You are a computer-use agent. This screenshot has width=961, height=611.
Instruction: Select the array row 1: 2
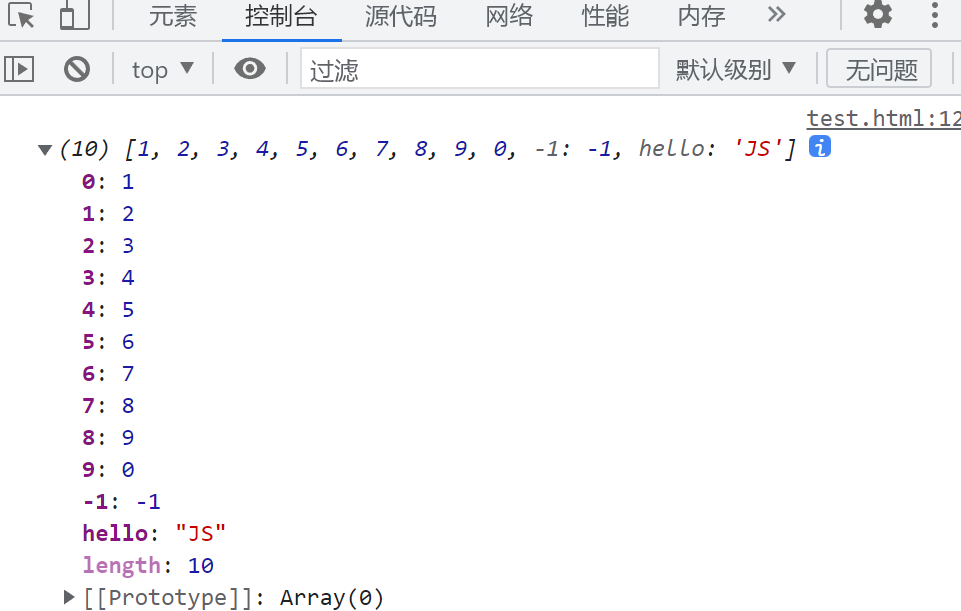pyautogui.click(x=108, y=213)
